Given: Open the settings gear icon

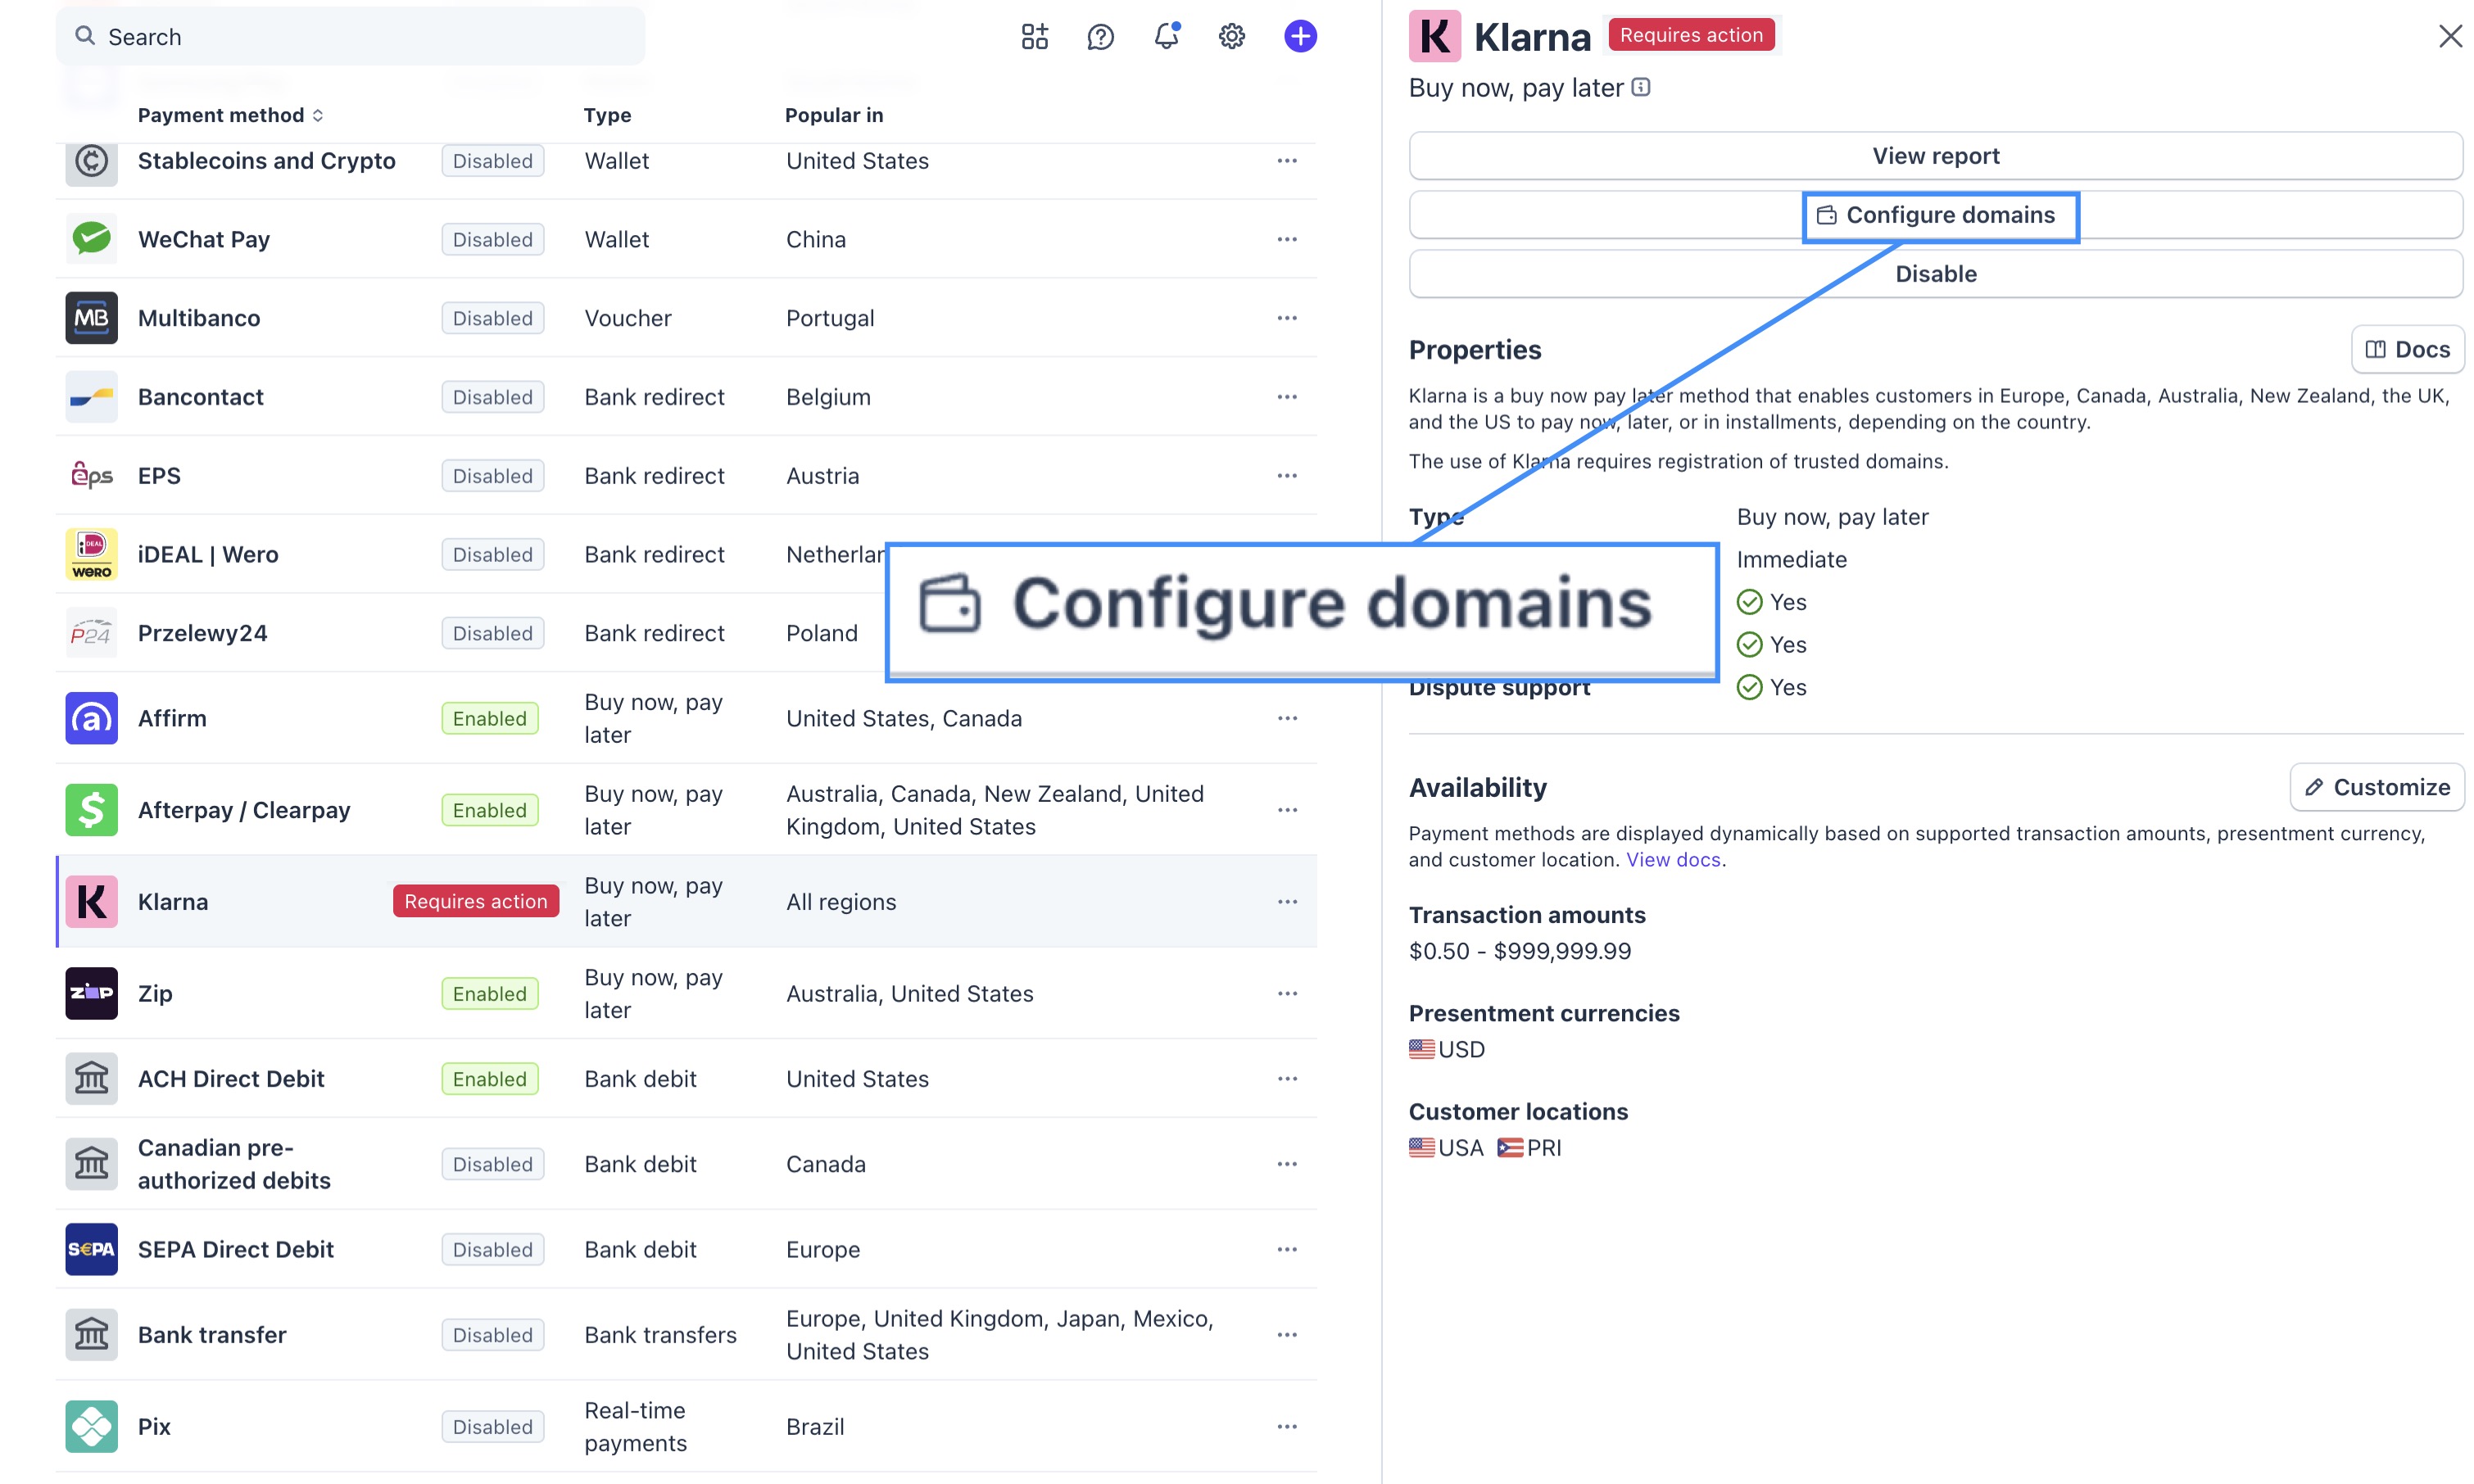Looking at the screenshot, I should (1231, 37).
